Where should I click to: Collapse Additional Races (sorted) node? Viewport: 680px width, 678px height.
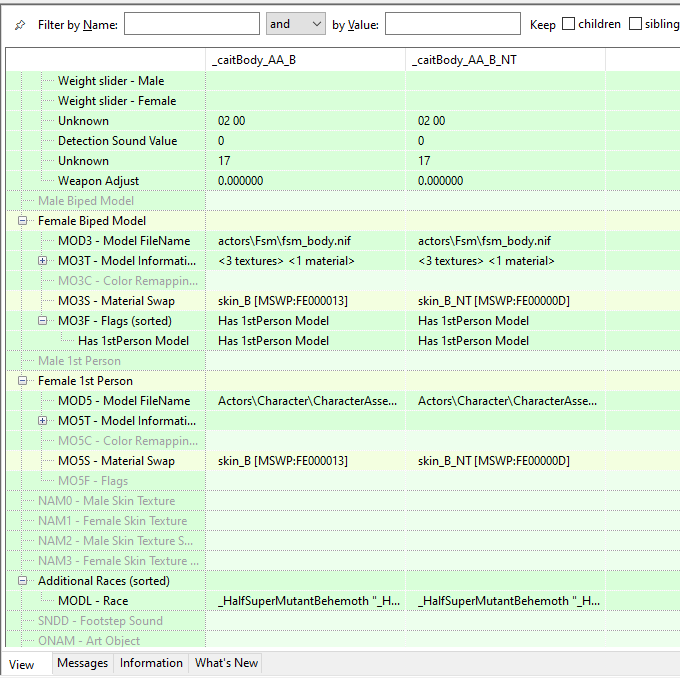[x=23, y=581]
